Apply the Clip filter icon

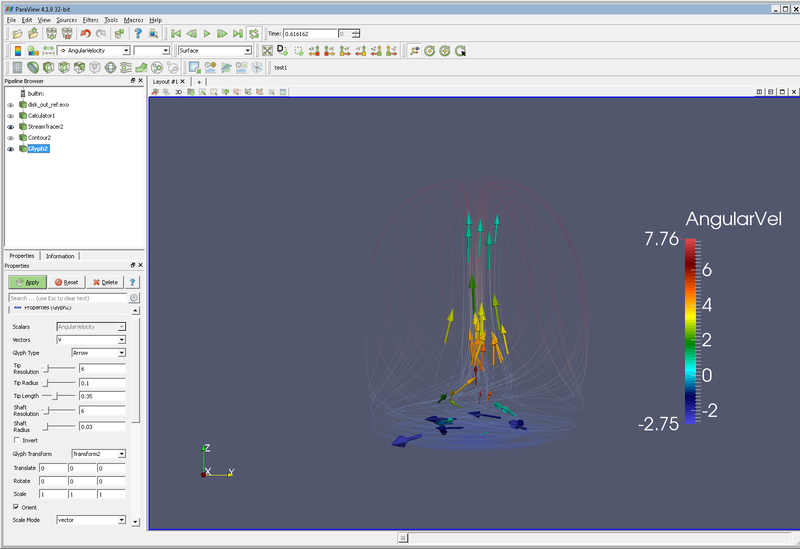click(x=48, y=67)
